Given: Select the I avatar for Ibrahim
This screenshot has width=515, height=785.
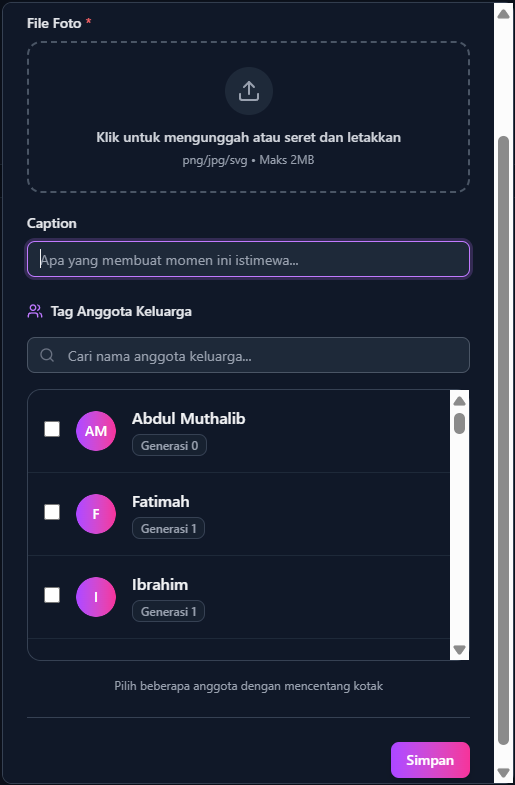Looking at the screenshot, I should [x=96, y=597].
